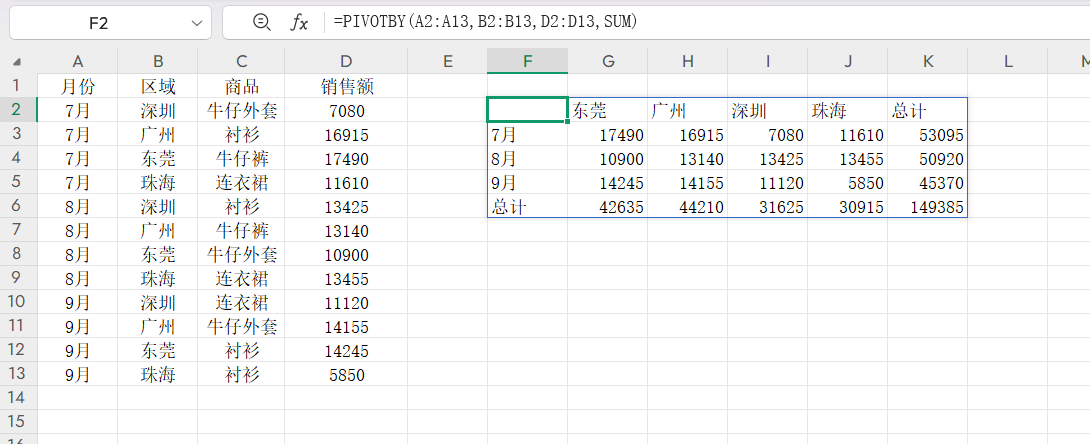Click the 销售额 header cell

click(346, 86)
